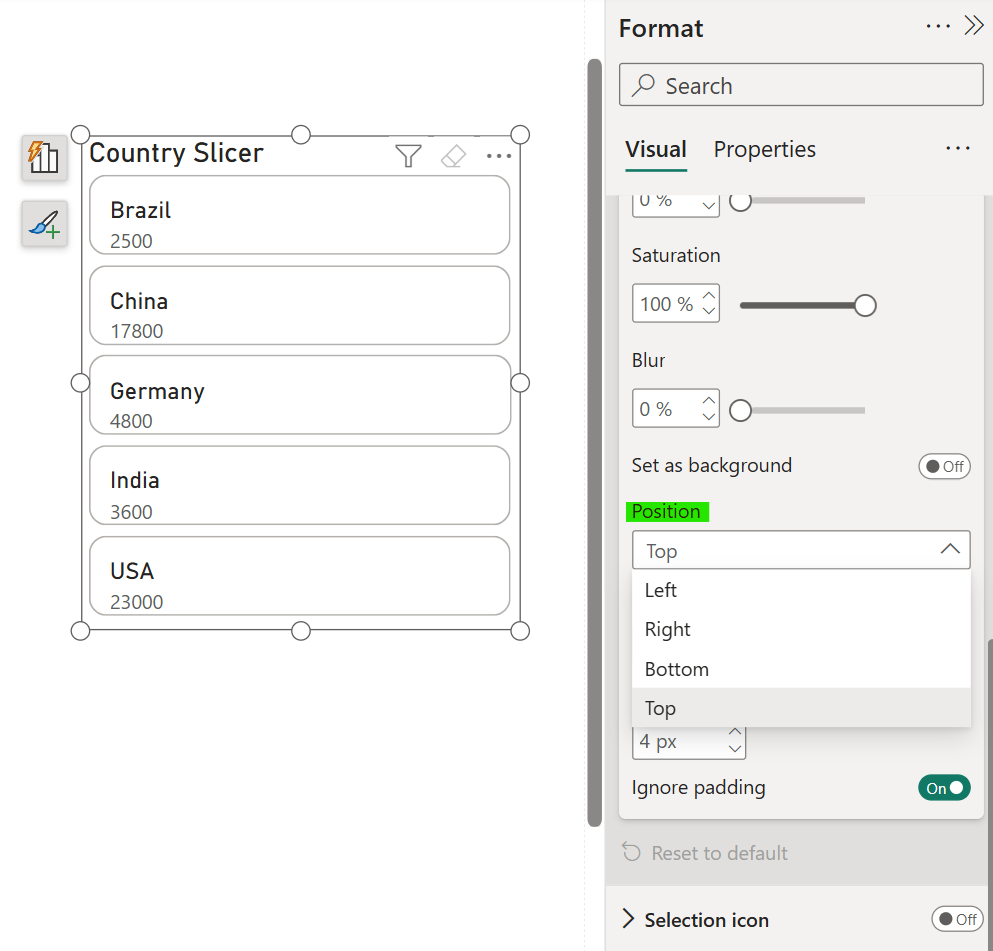Turn off Ignore padding toggle
Viewport: 993px width, 951px height.
[944, 788]
